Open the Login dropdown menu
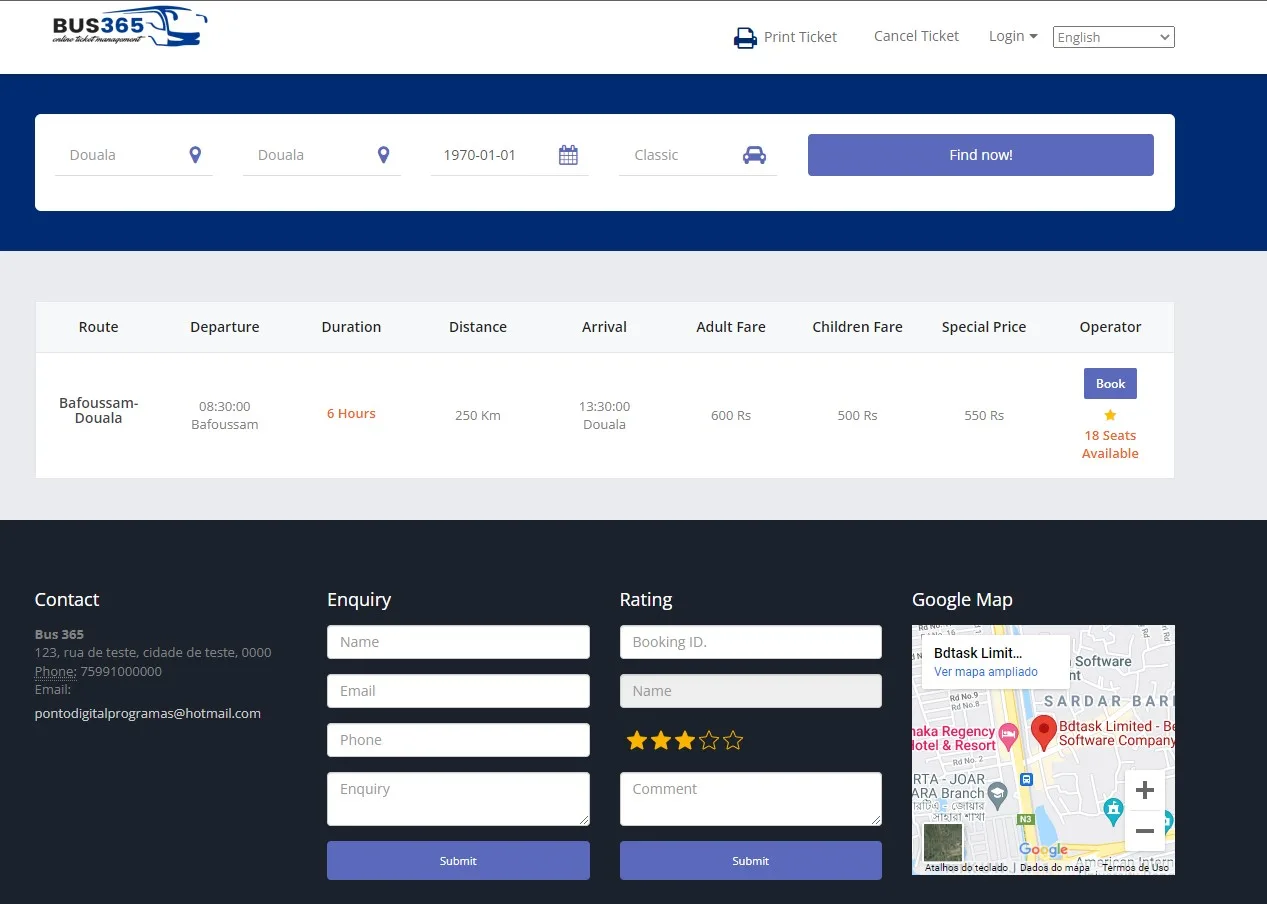 pos(1013,36)
